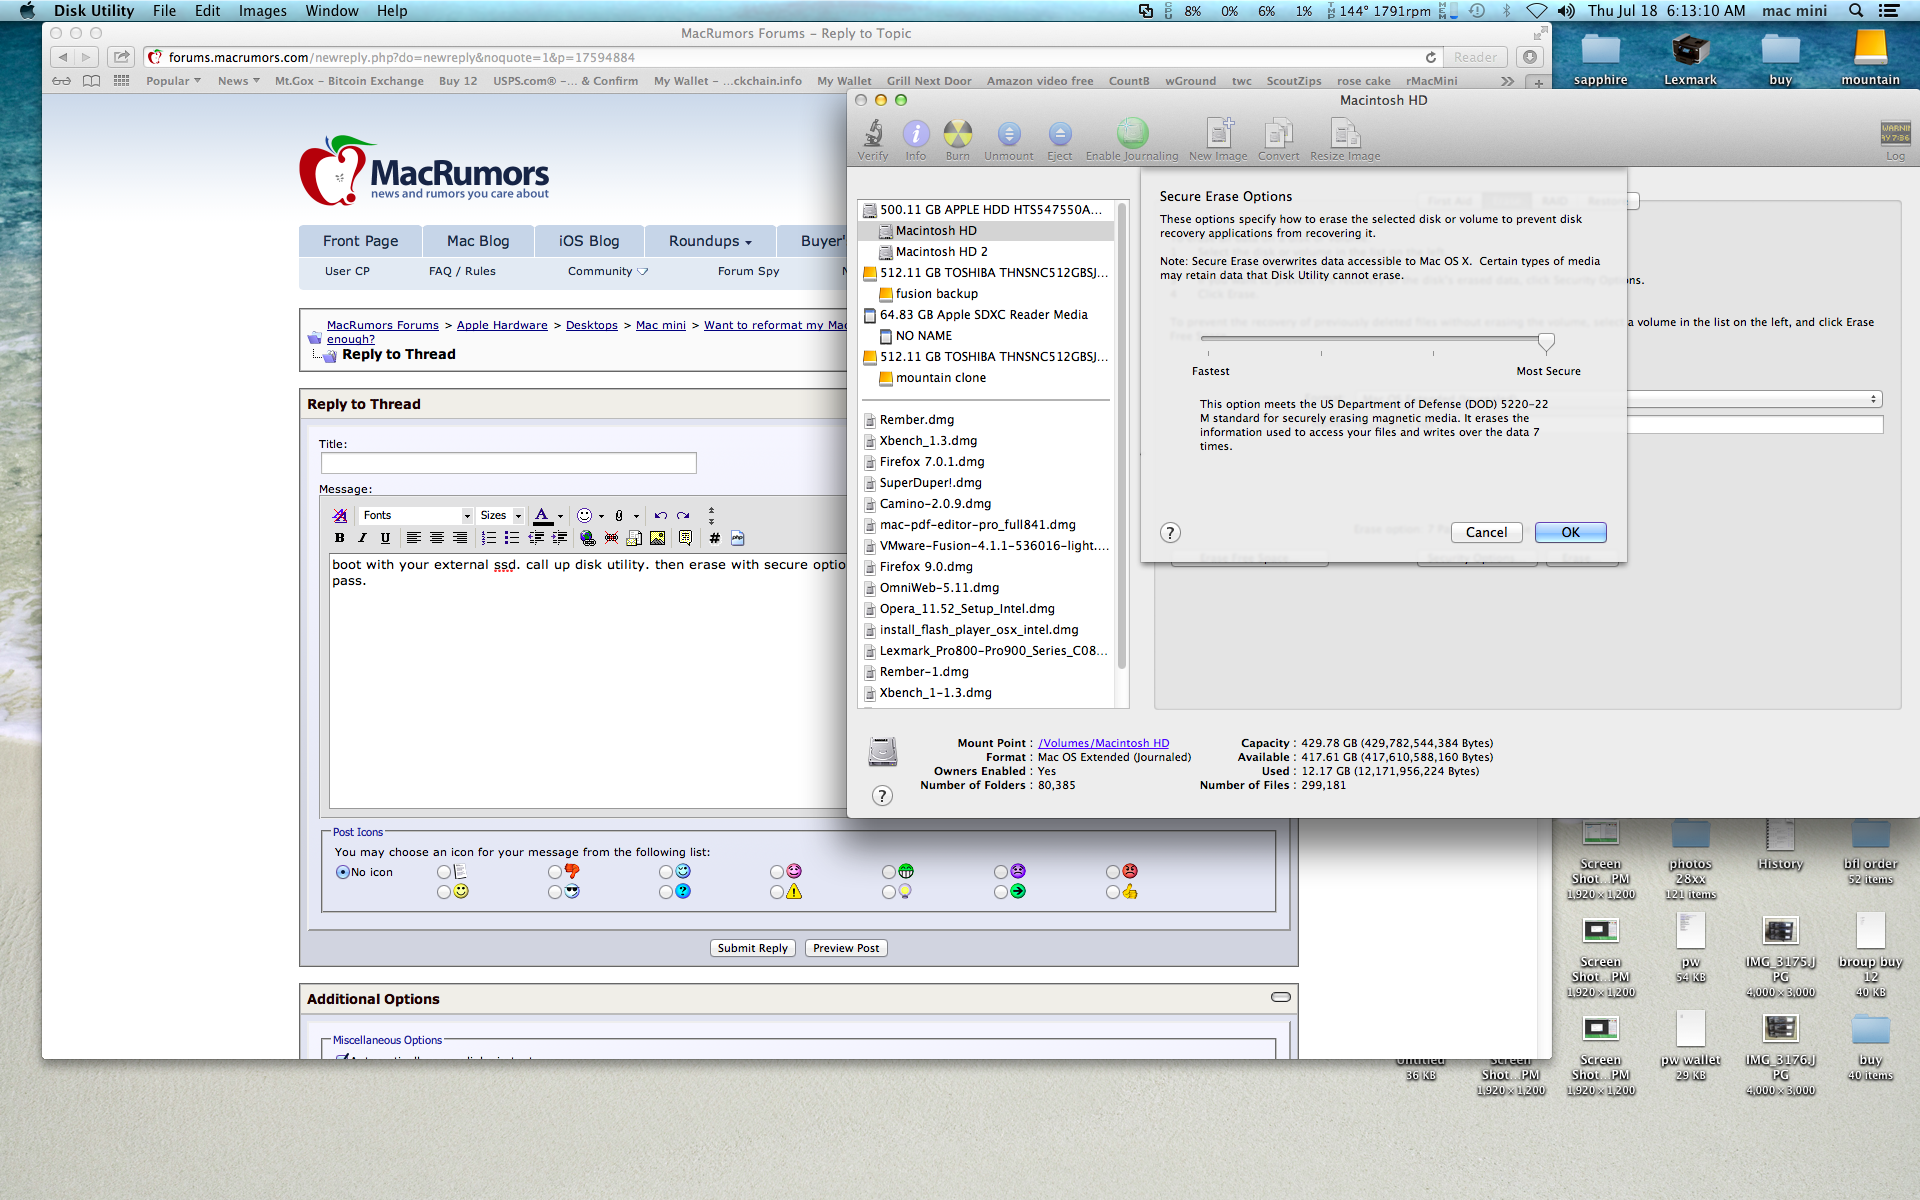
Task: Select the warning triangle post icon radio
Action: (x=777, y=892)
